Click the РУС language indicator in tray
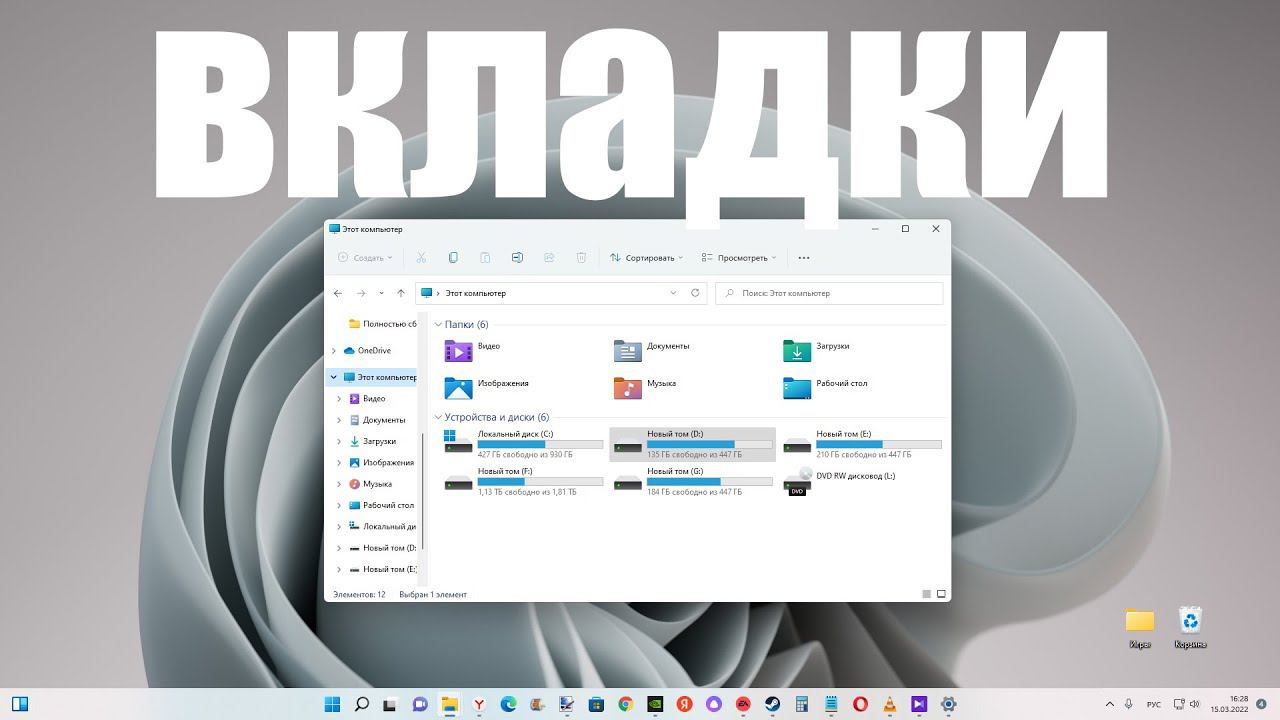The width and height of the screenshot is (1280, 720). coord(1153,704)
